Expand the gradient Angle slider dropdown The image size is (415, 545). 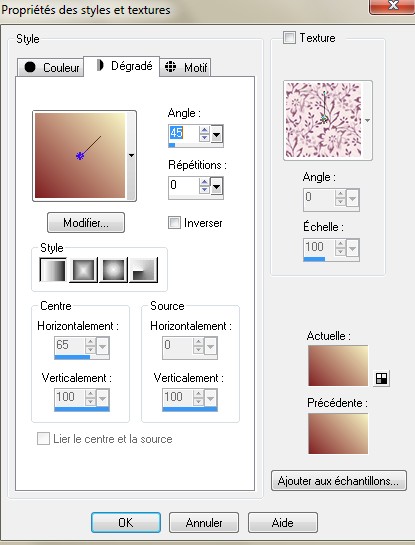[217, 134]
